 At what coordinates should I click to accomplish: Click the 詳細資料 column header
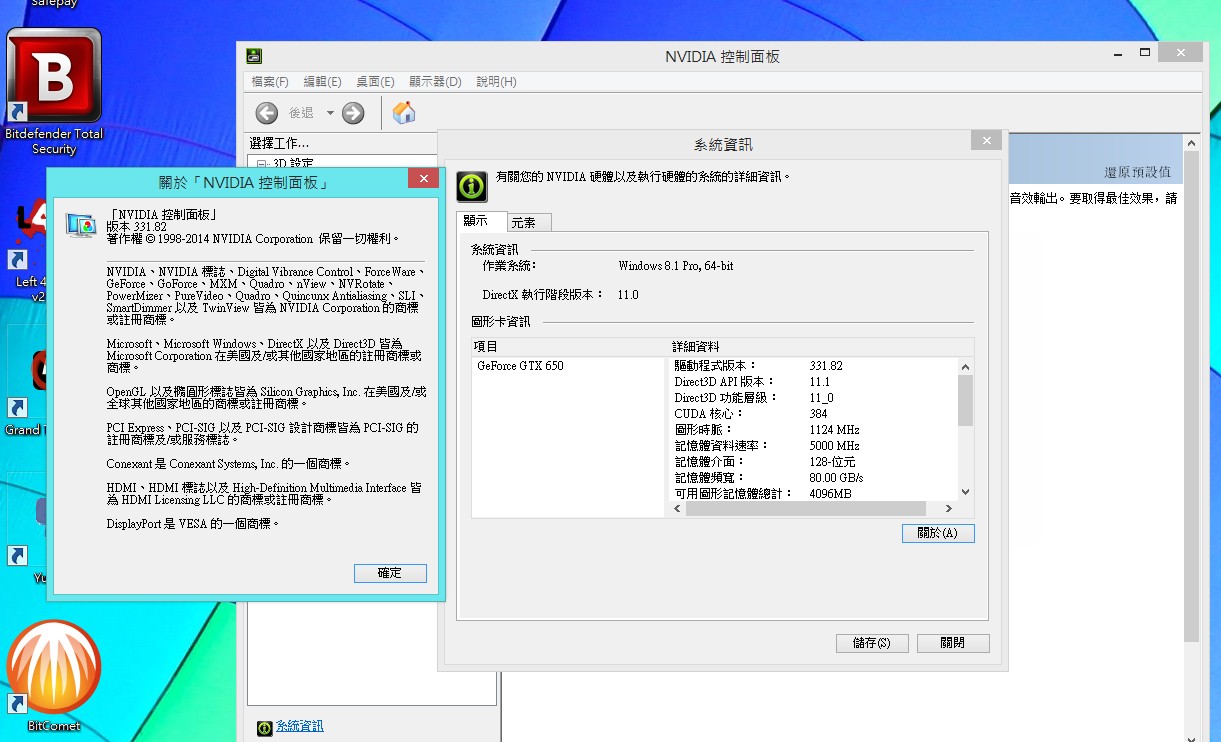(x=821, y=346)
